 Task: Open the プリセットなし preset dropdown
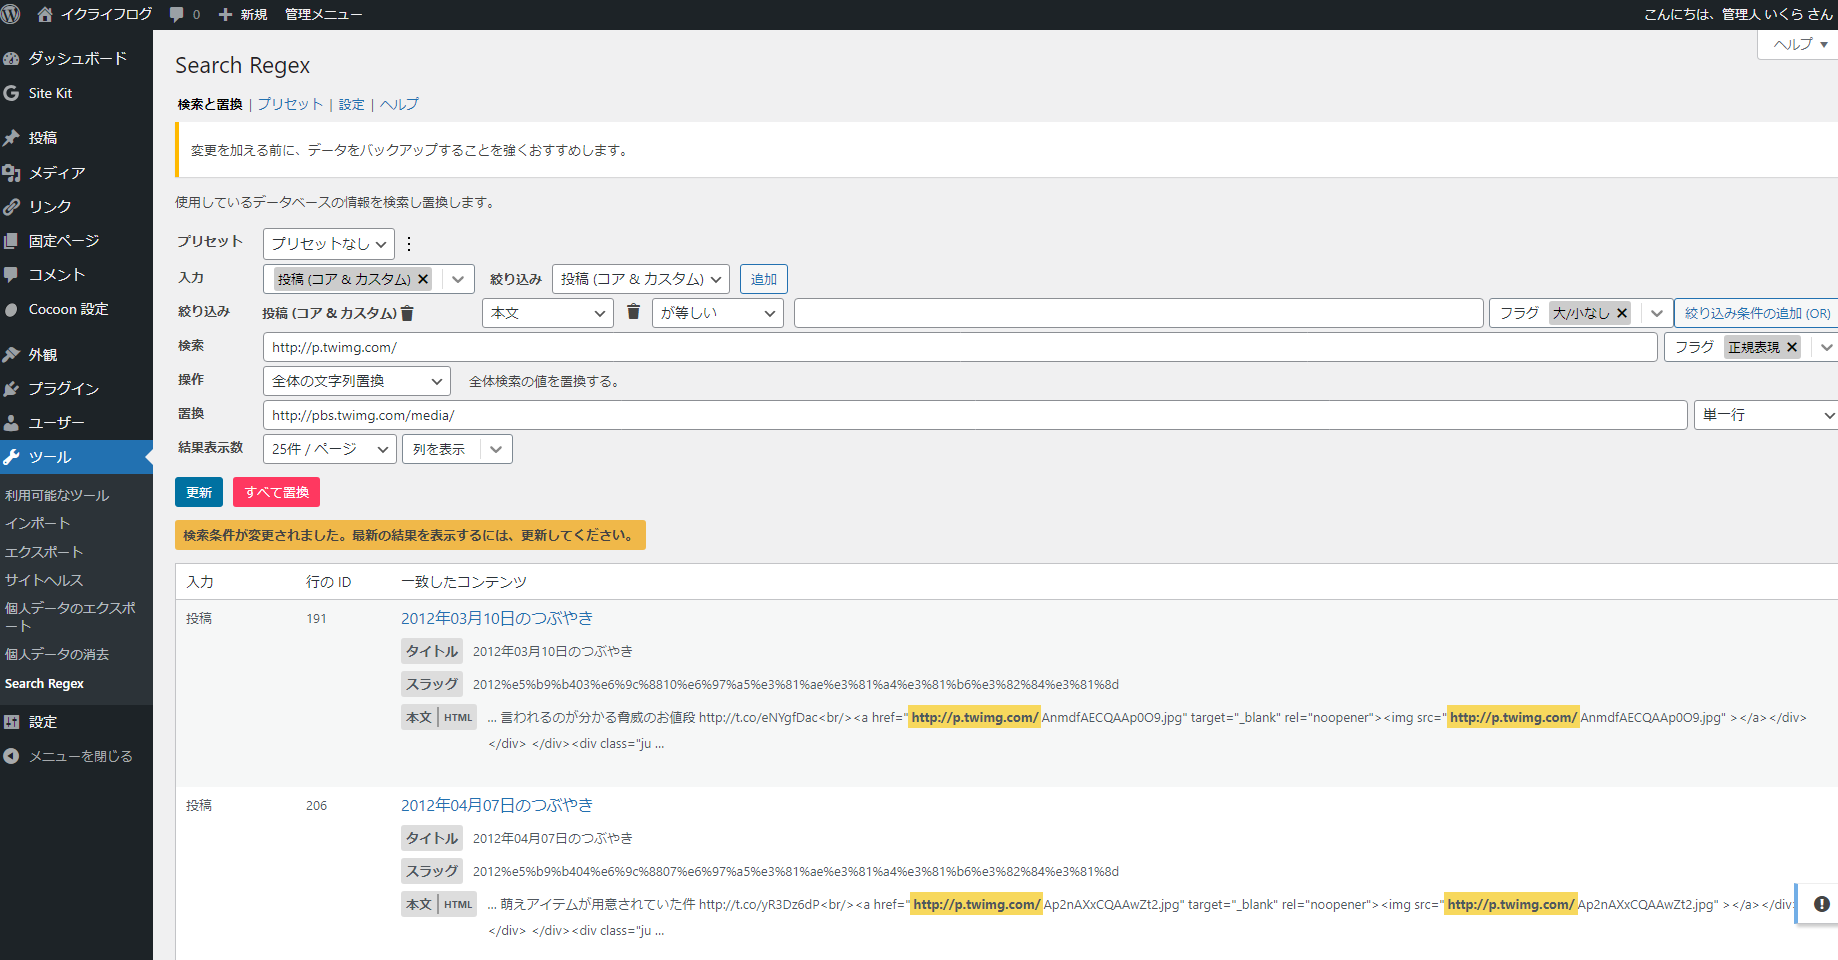[x=328, y=244]
